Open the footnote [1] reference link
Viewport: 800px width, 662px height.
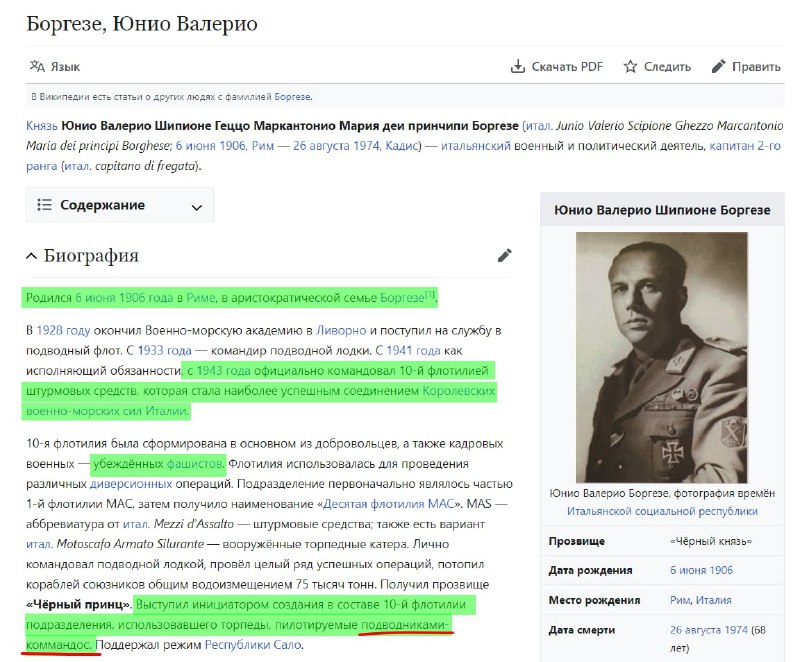pyautogui.click(x=431, y=294)
